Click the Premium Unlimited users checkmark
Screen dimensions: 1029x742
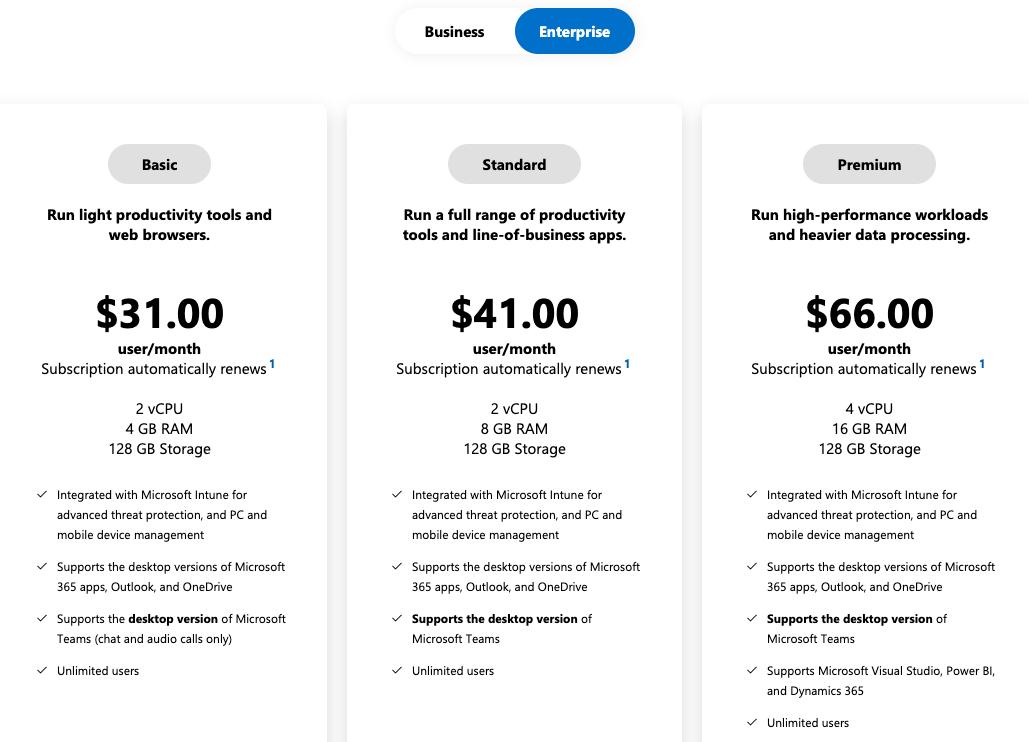coord(752,722)
